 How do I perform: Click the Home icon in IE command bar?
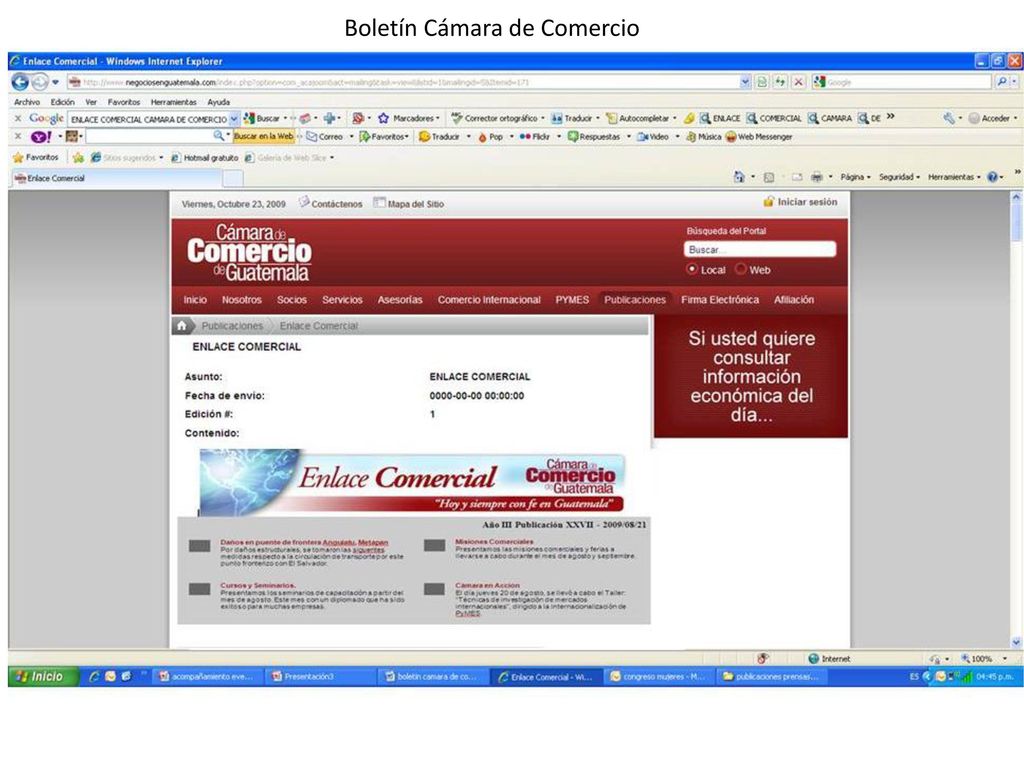click(x=739, y=177)
